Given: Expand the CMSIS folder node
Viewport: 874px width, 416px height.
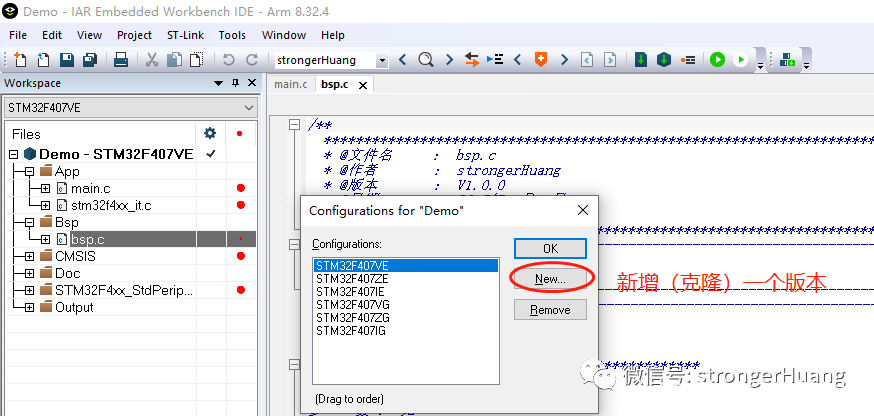Looking at the screenshot, I should 30,257.
